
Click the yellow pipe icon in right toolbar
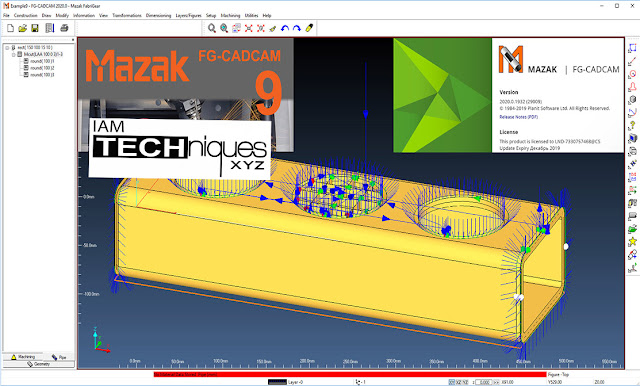pyautogui.click(x=632, y=203)
